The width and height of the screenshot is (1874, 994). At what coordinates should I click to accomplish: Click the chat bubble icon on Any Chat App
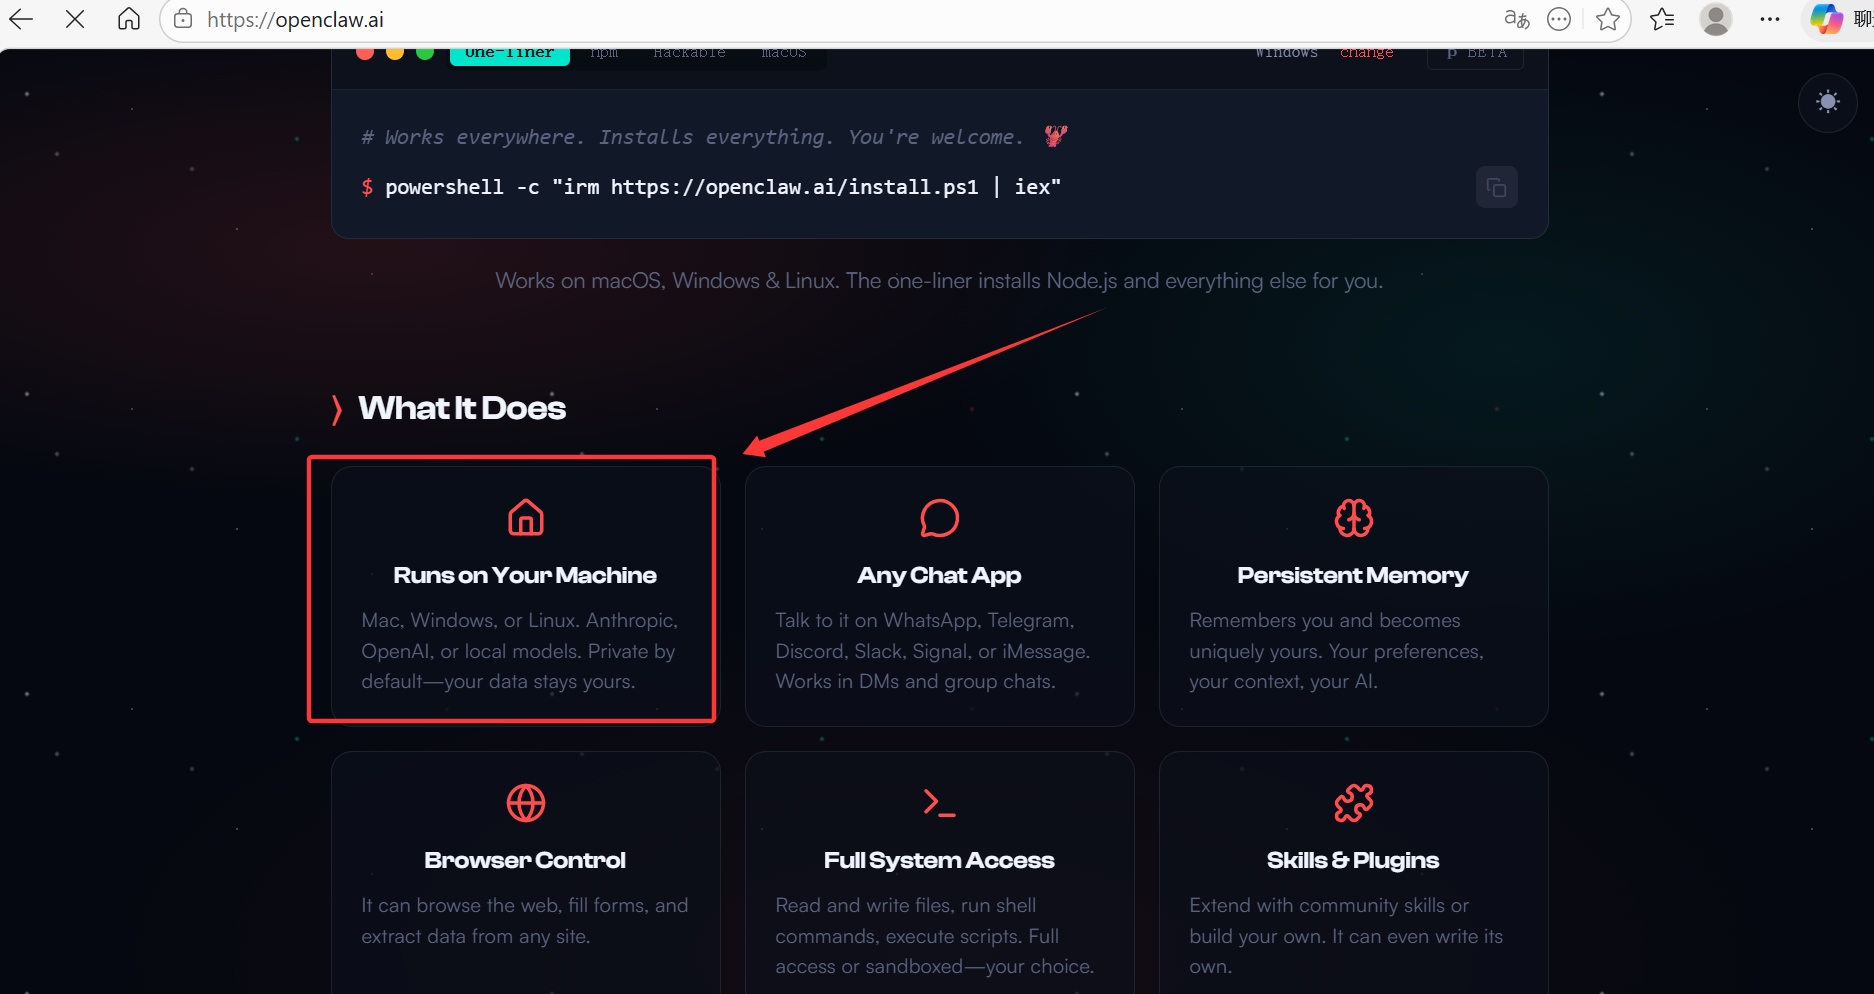[940, 518]
